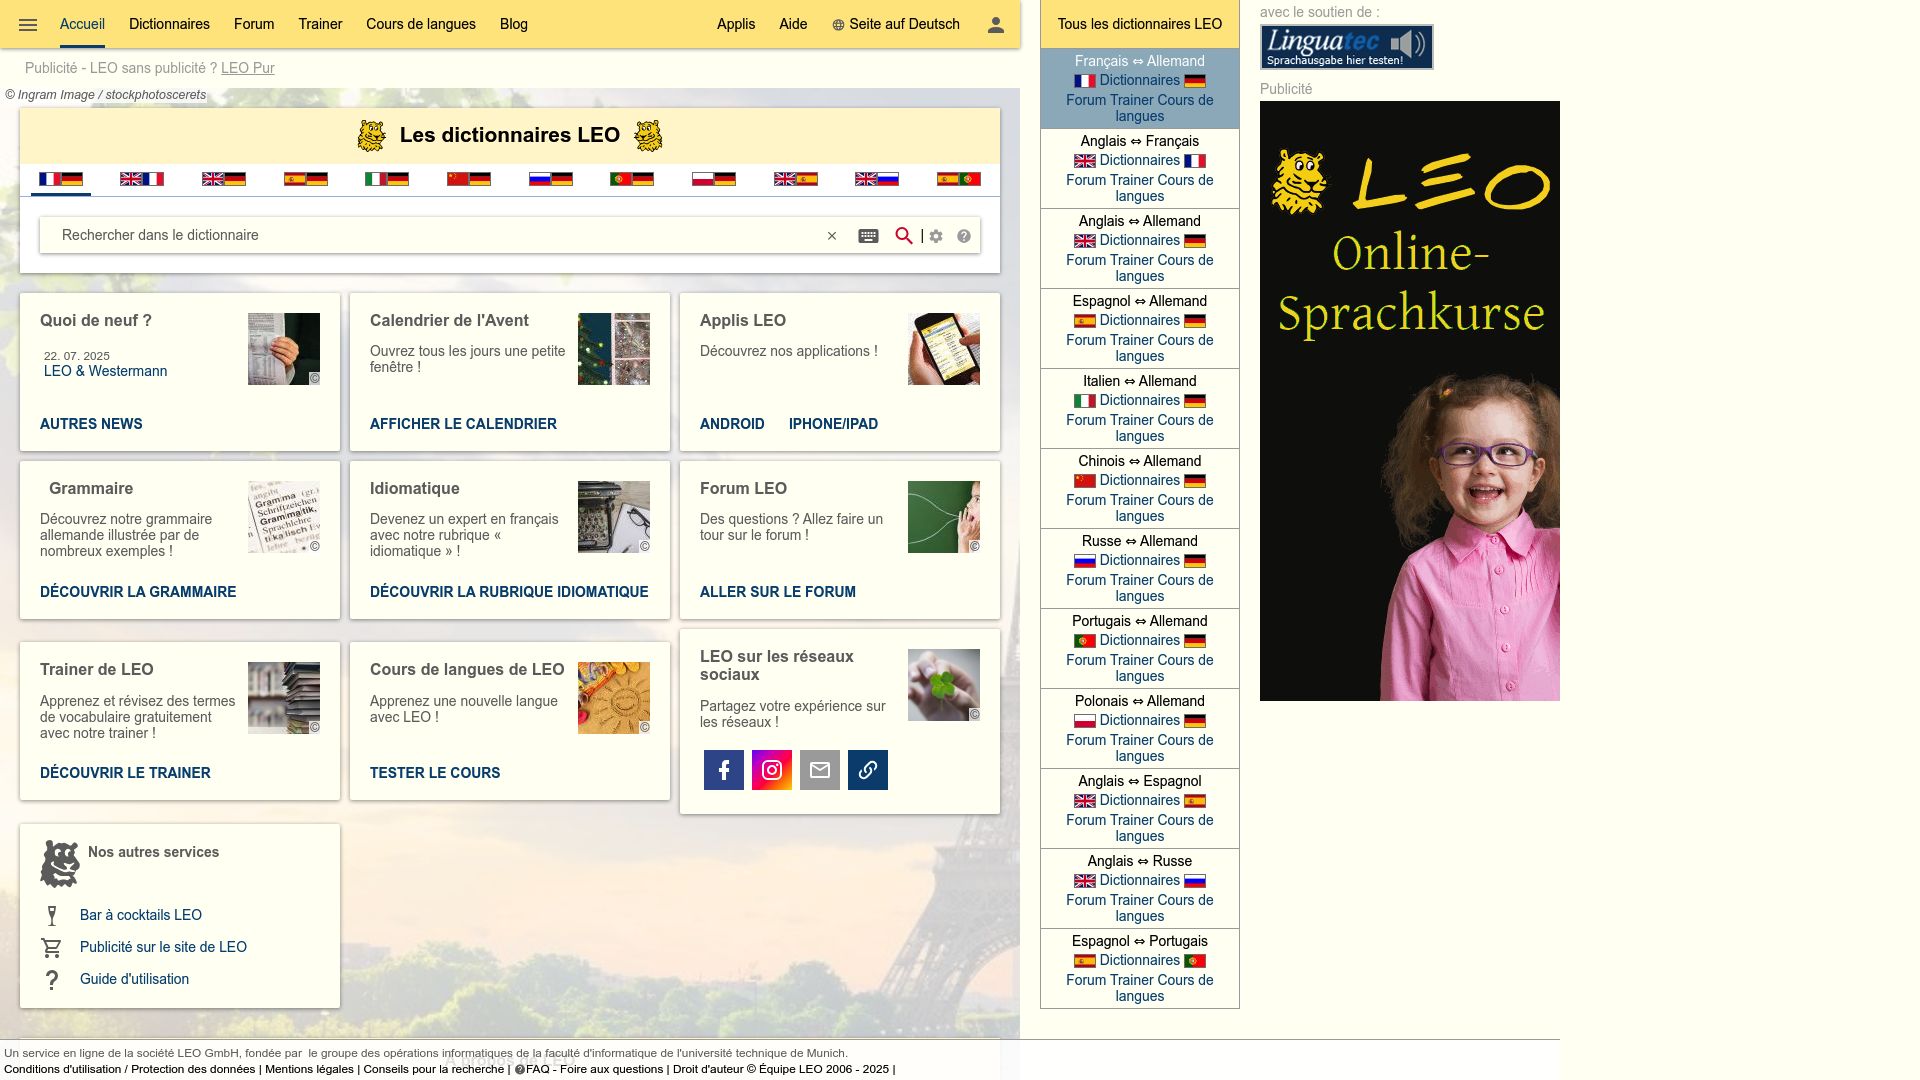Open the search settings gear icon
The width and height of the screenshot is (1920, 1080).
935,236
